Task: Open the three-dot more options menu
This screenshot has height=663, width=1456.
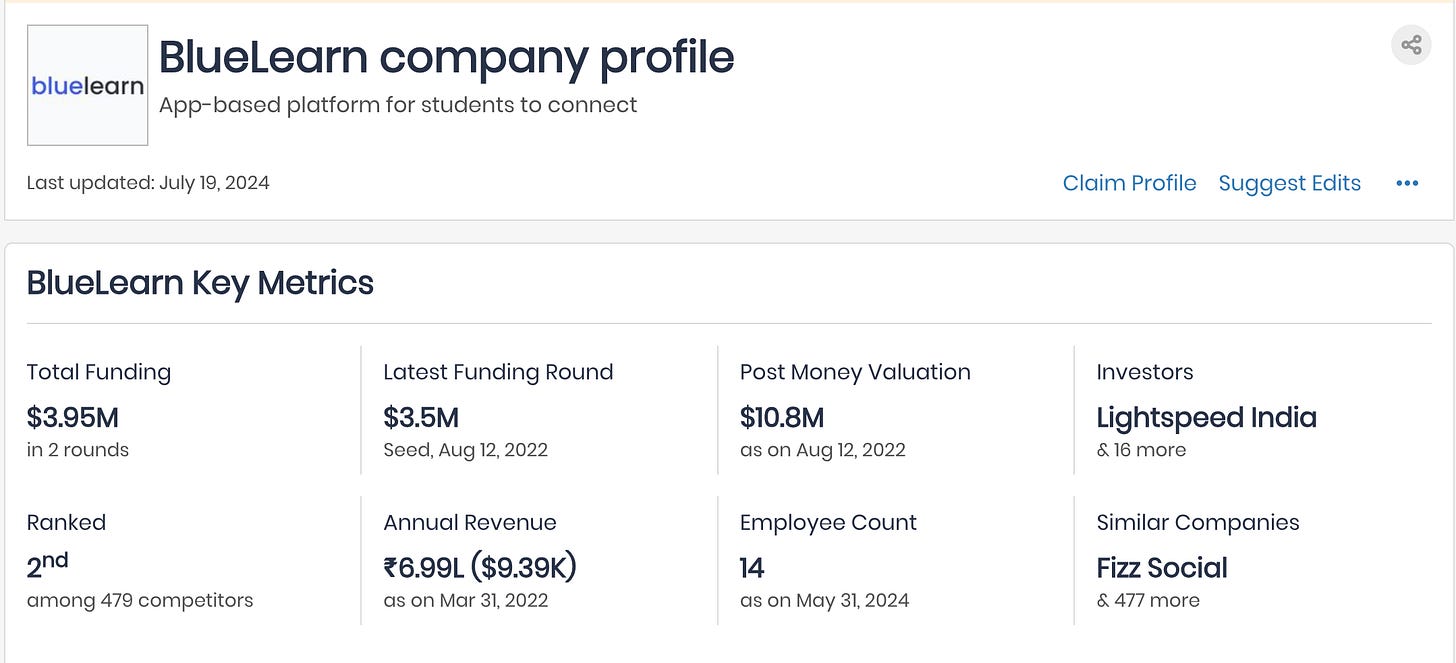Action: point(1407,183)
